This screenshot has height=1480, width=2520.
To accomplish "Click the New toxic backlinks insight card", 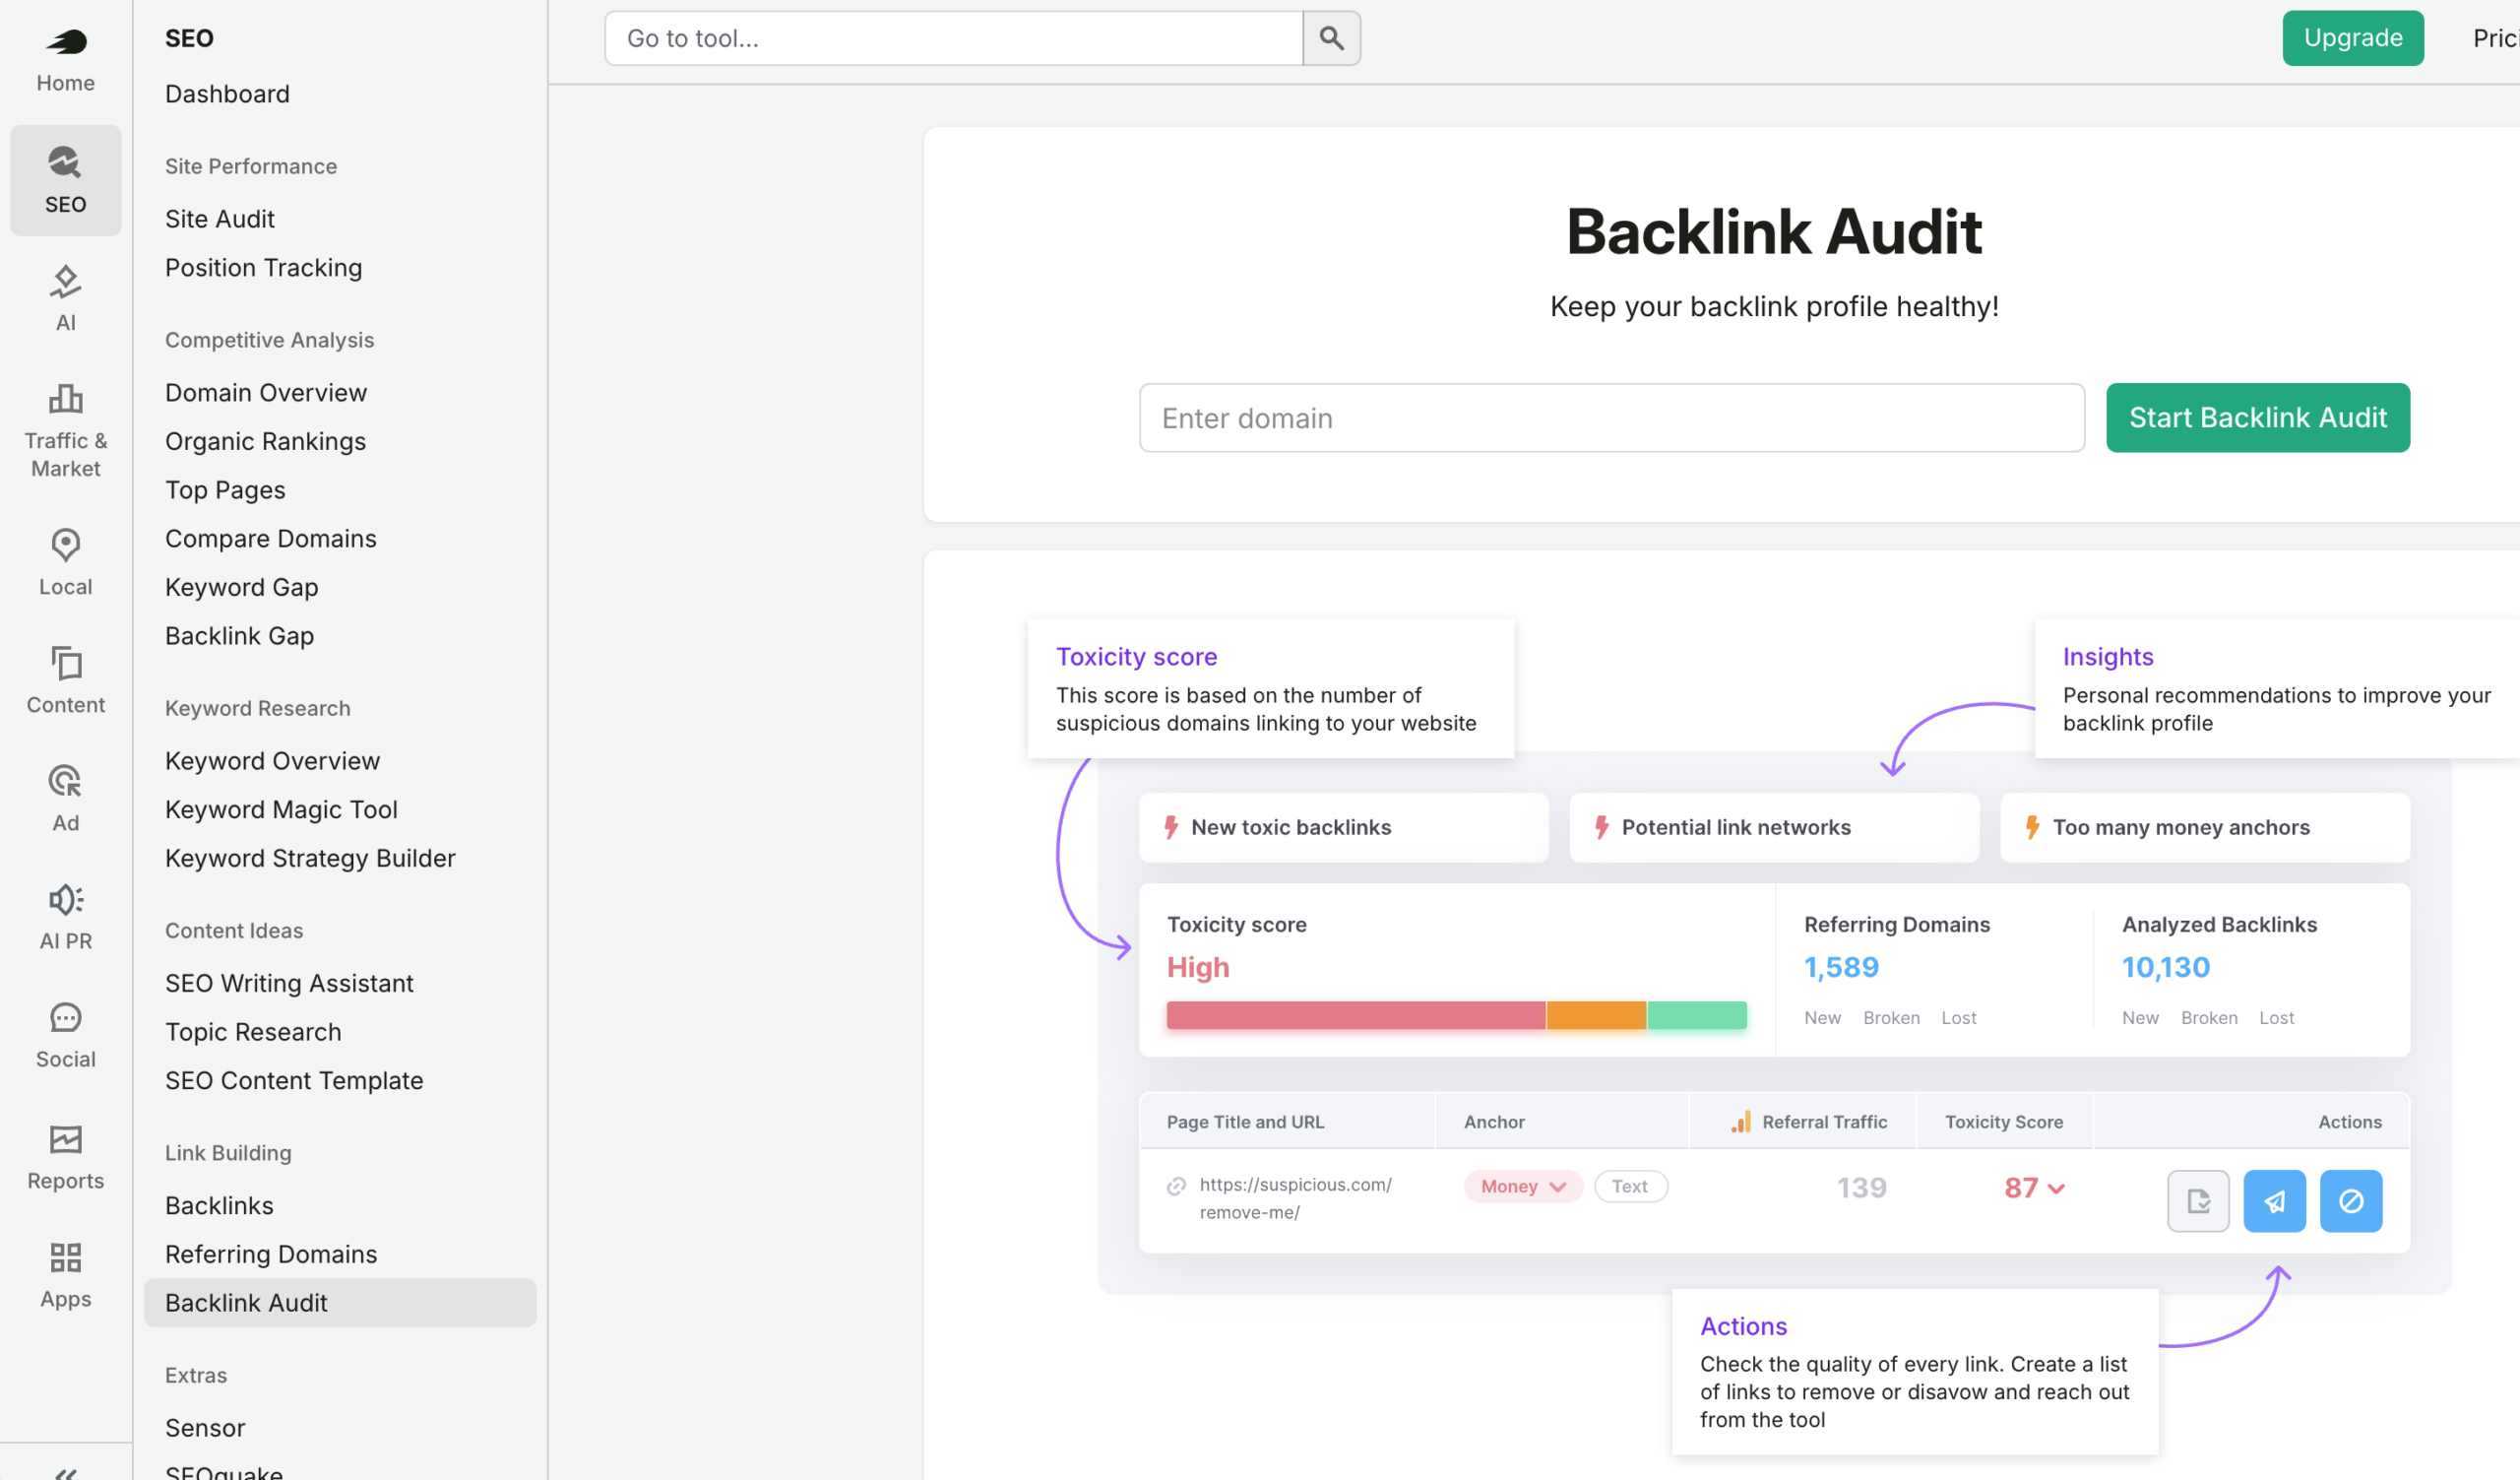I will point(1343,827).
